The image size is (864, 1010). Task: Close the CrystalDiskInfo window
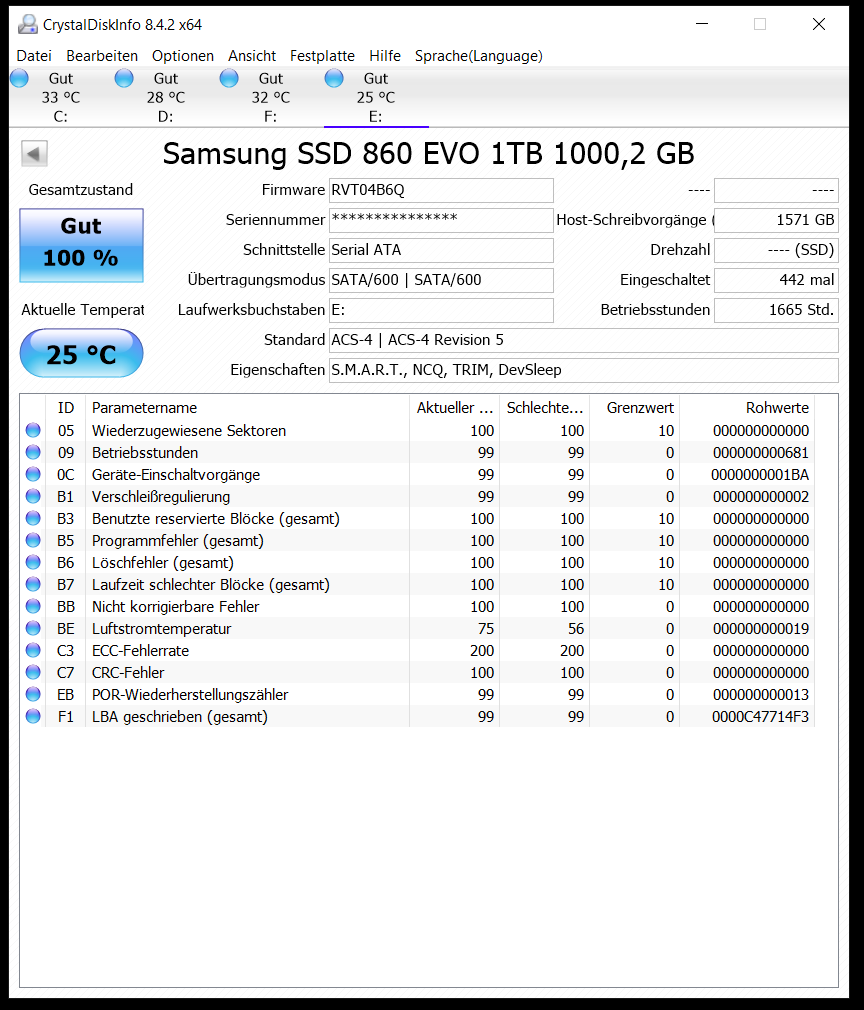[x=819, y=24]
